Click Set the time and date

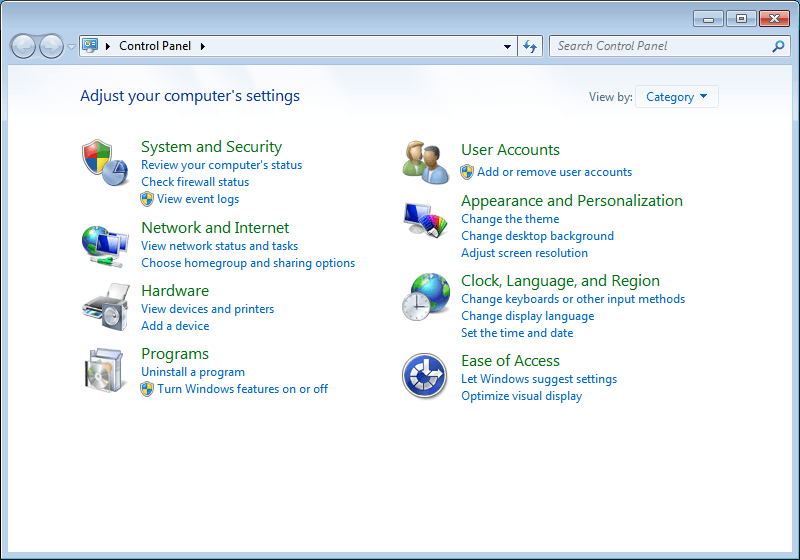tap(517, 333)
